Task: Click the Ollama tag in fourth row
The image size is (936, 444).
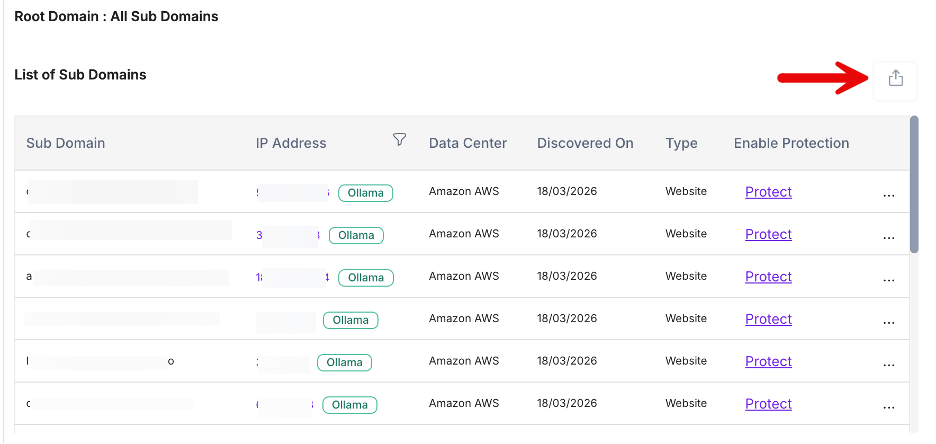Action: point(350,320)
